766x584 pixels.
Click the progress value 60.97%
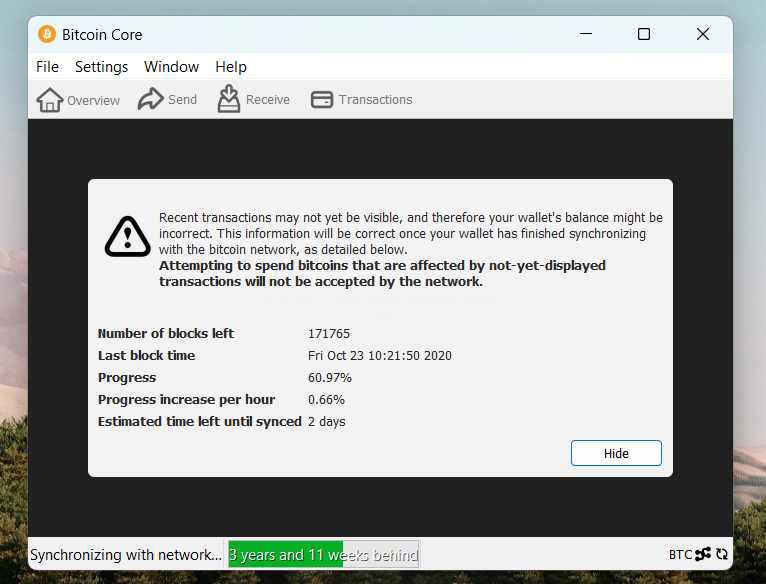click(330, 377)
